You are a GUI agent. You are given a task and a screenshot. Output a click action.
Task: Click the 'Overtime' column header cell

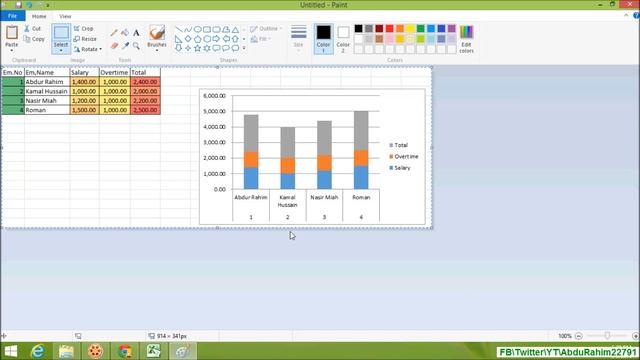coord(115,72)
